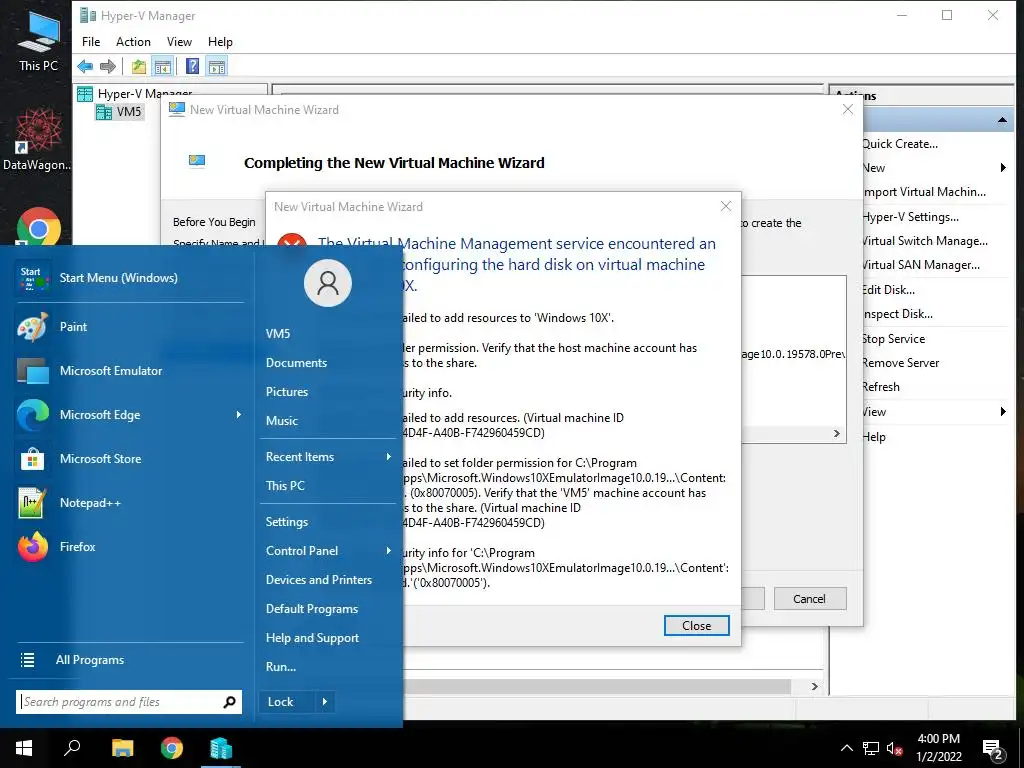This screenshot has height=768, width=1024.
Task: Click the search magnifier in Start search box
Action: pyautogui.click(x=229, y=702)
